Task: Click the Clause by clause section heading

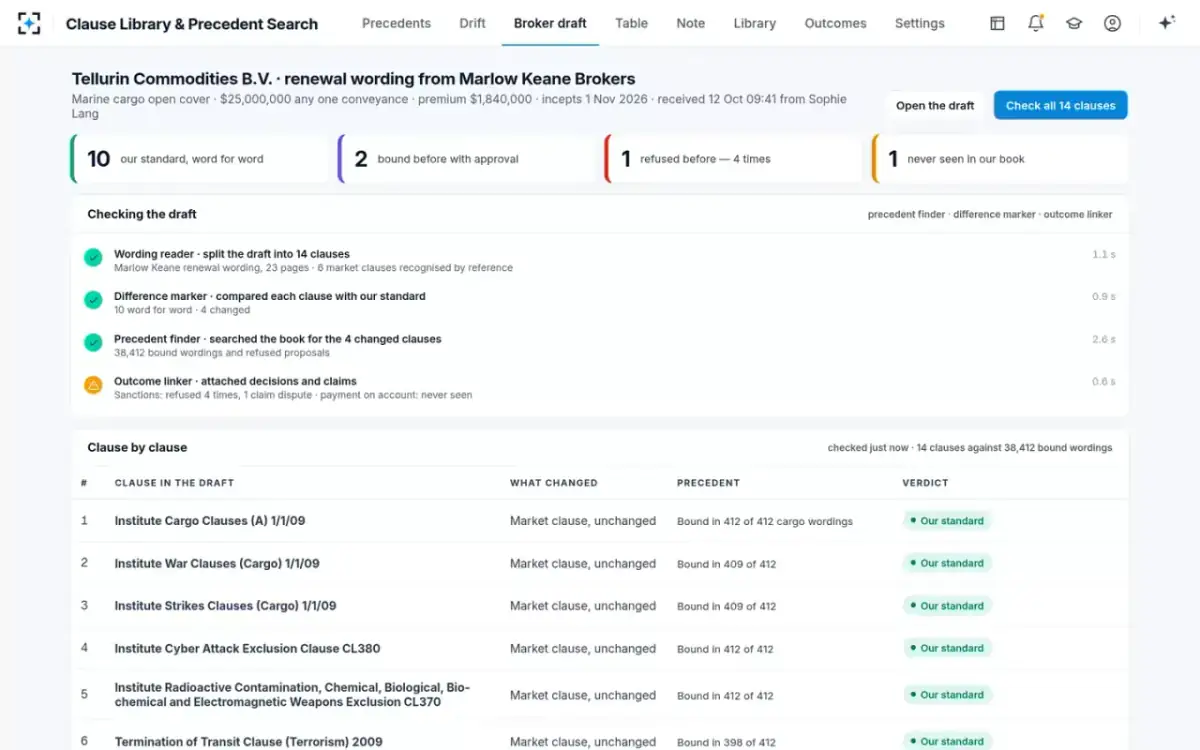Action: 137,448
